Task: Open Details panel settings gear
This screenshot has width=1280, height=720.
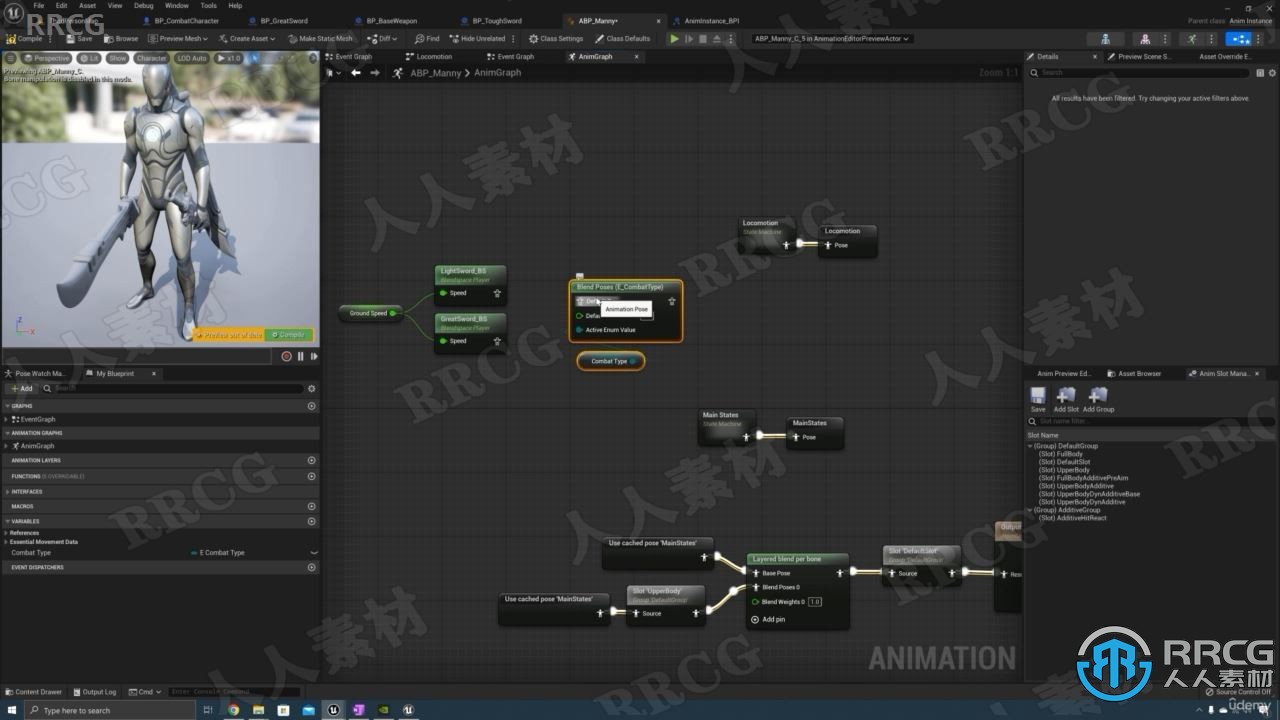Action: [x=1271, y=73]
